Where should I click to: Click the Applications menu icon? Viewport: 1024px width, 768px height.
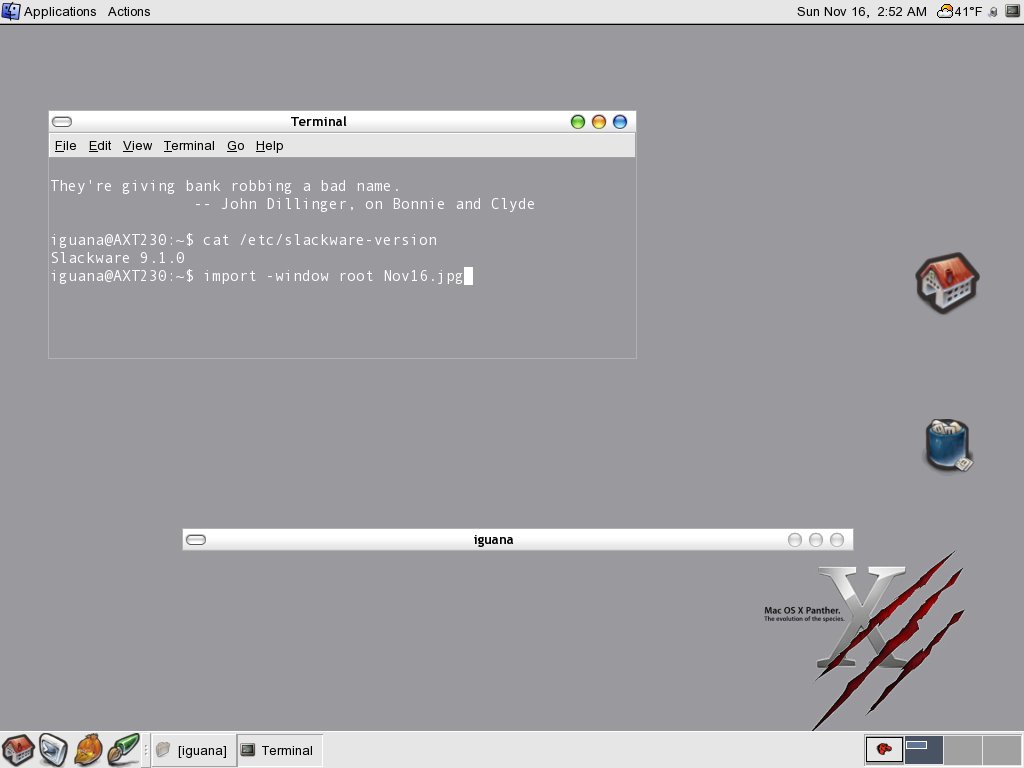[x=11, y=12]
